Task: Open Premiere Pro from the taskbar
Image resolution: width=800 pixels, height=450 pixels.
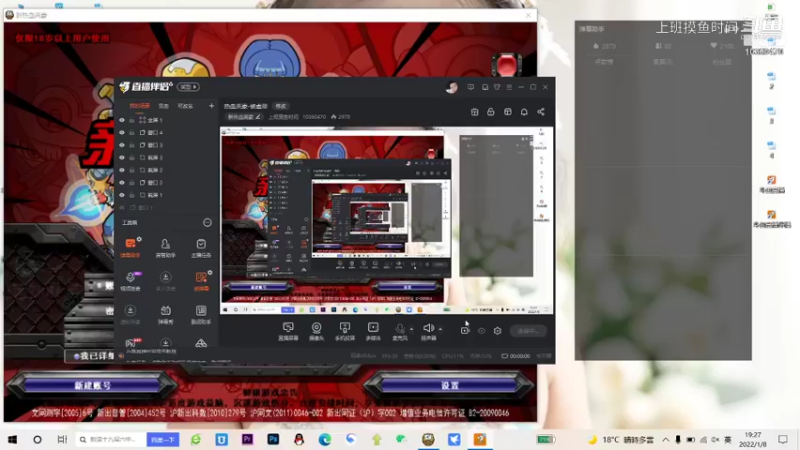Action: click(247, 439)
